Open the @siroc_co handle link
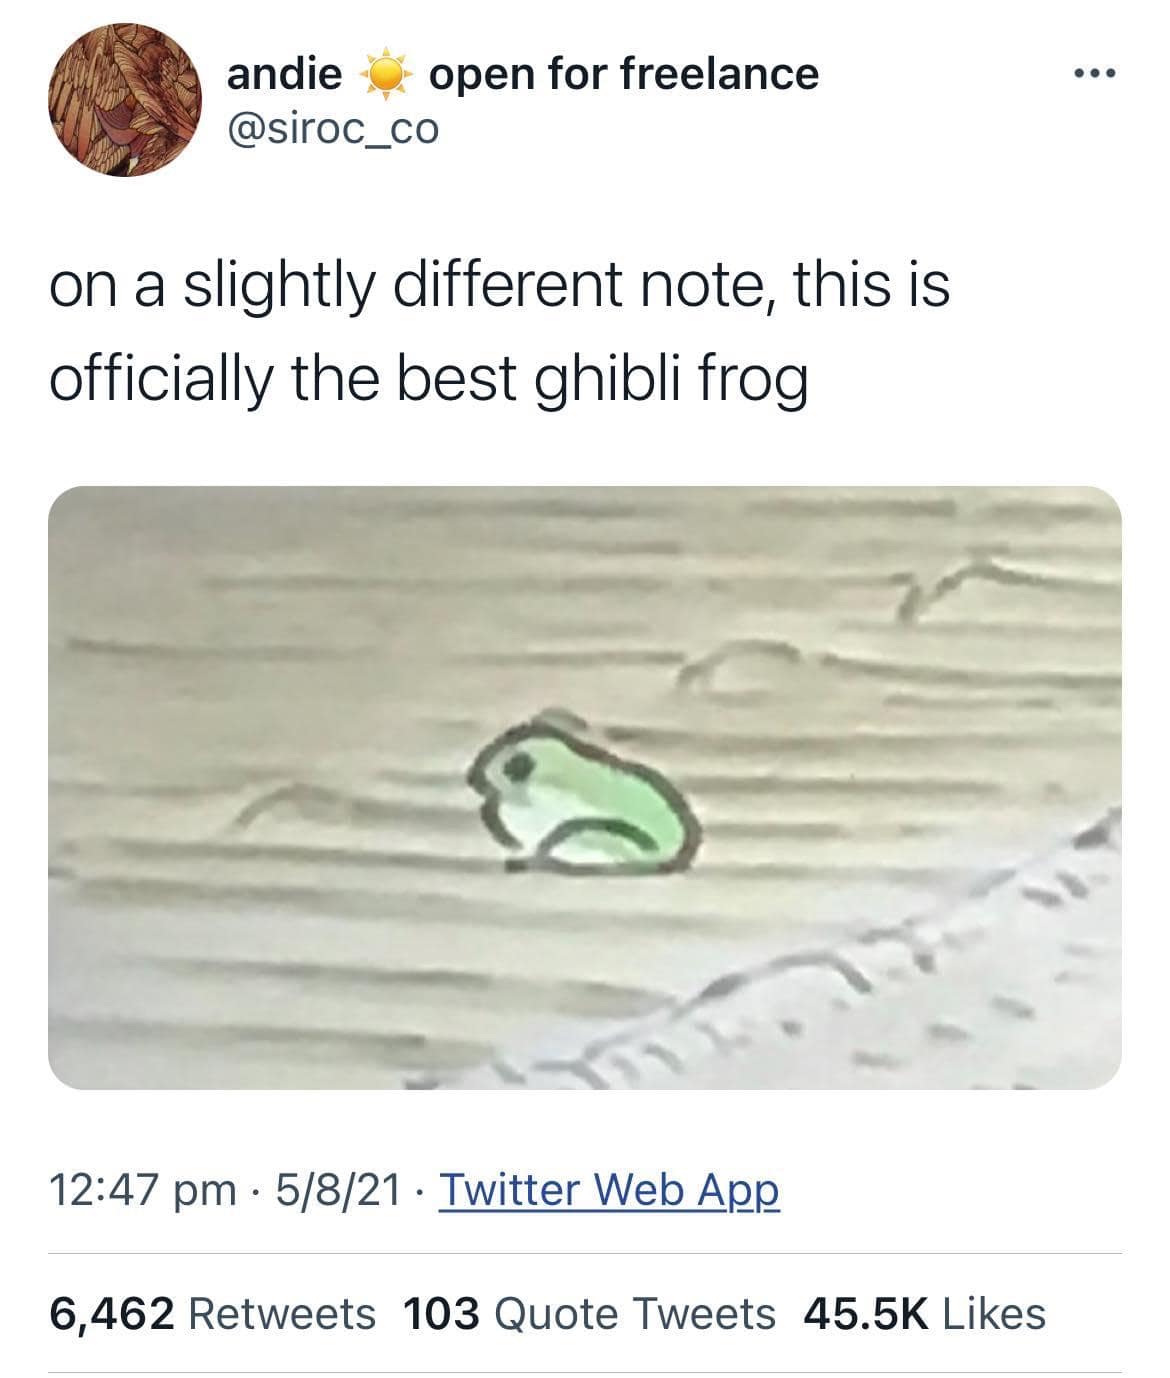The image size is (1170, 1378). [333, 128]
